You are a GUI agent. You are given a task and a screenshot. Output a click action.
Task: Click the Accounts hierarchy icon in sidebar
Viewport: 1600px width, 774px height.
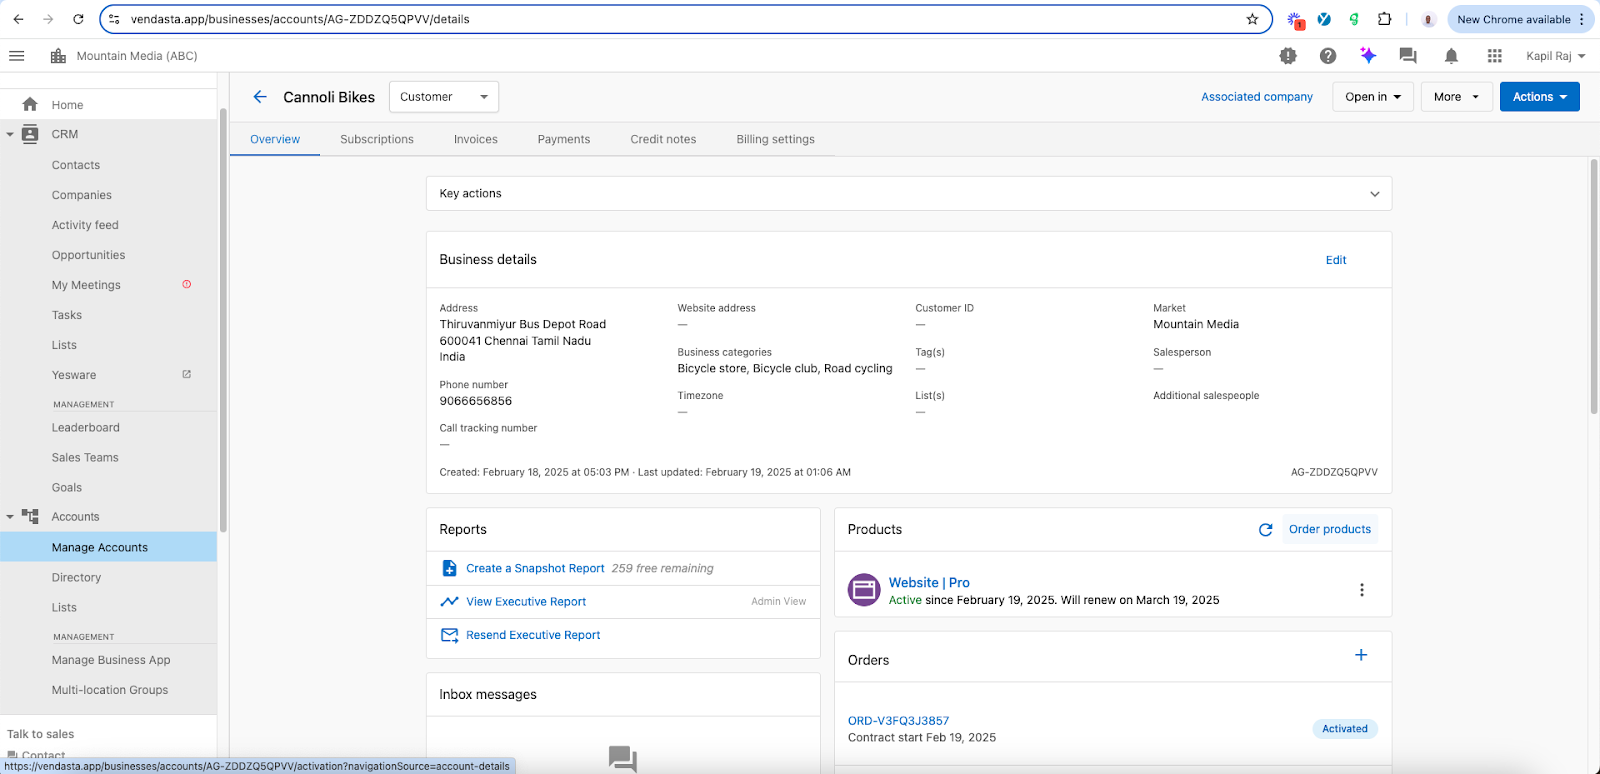tap(30, 517)
